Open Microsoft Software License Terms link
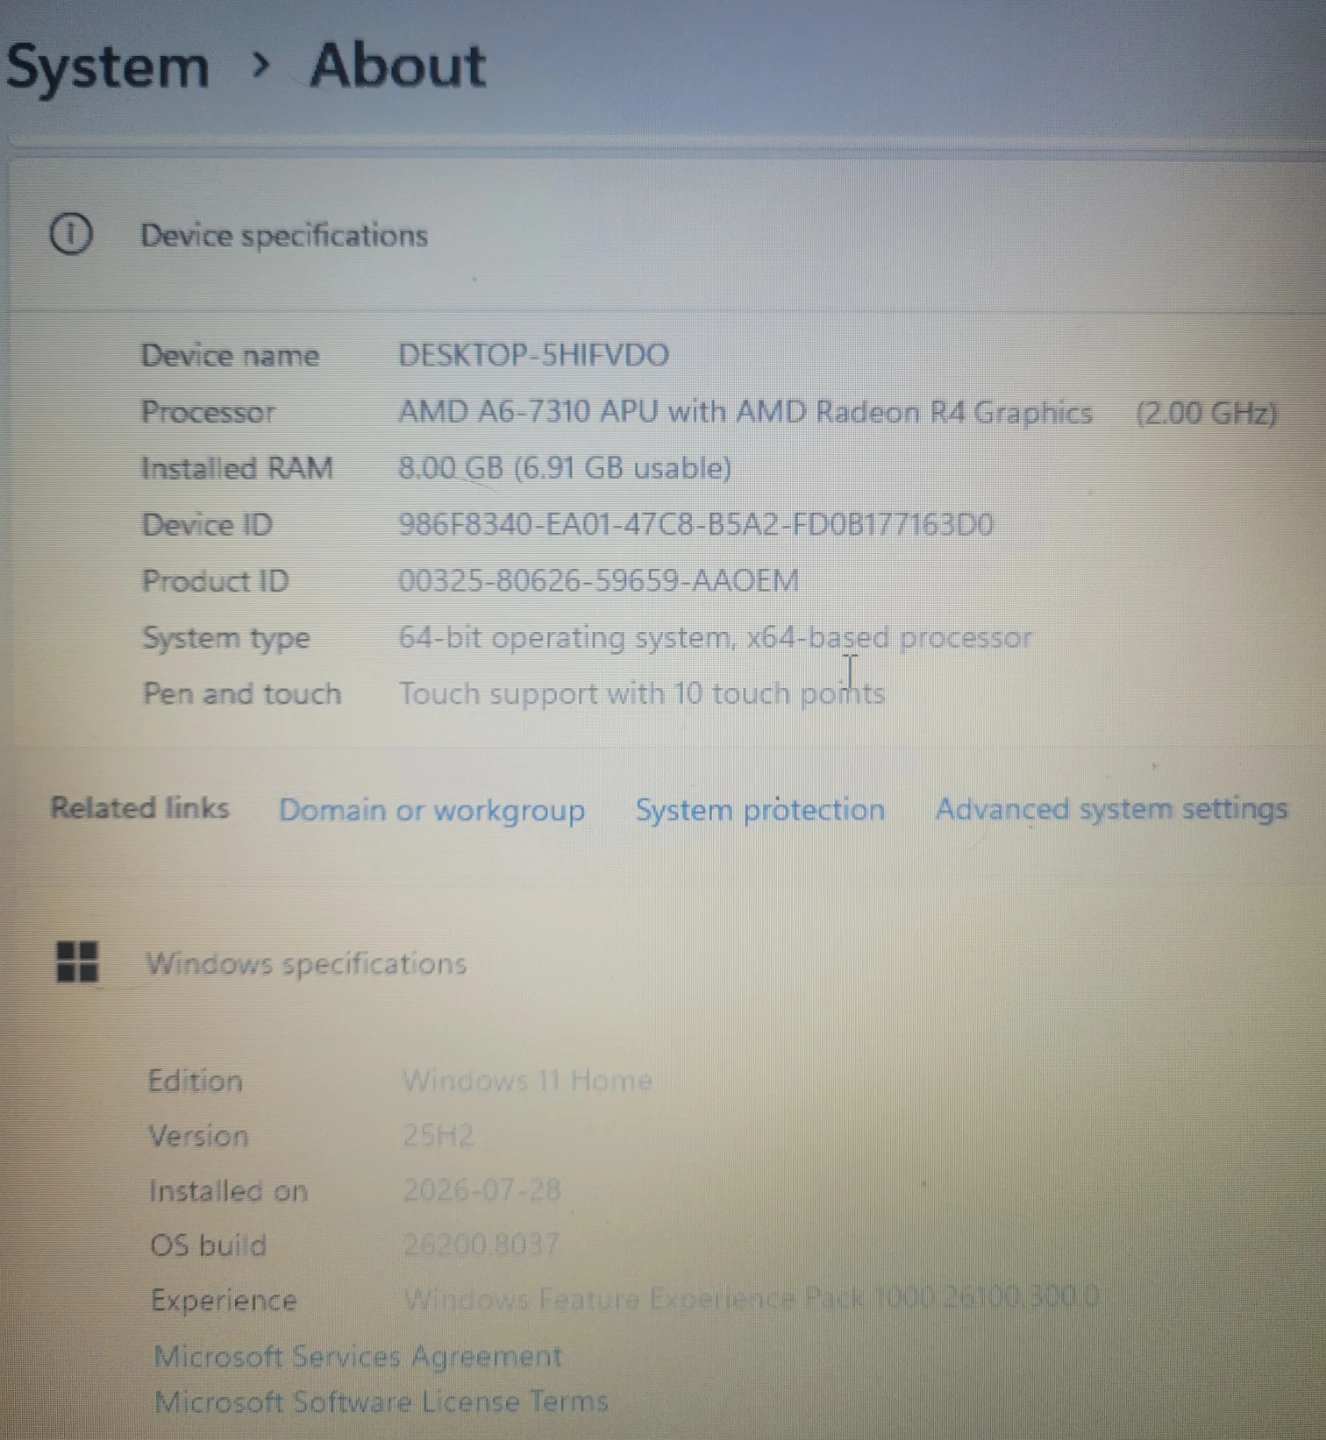 point(381,1401)
